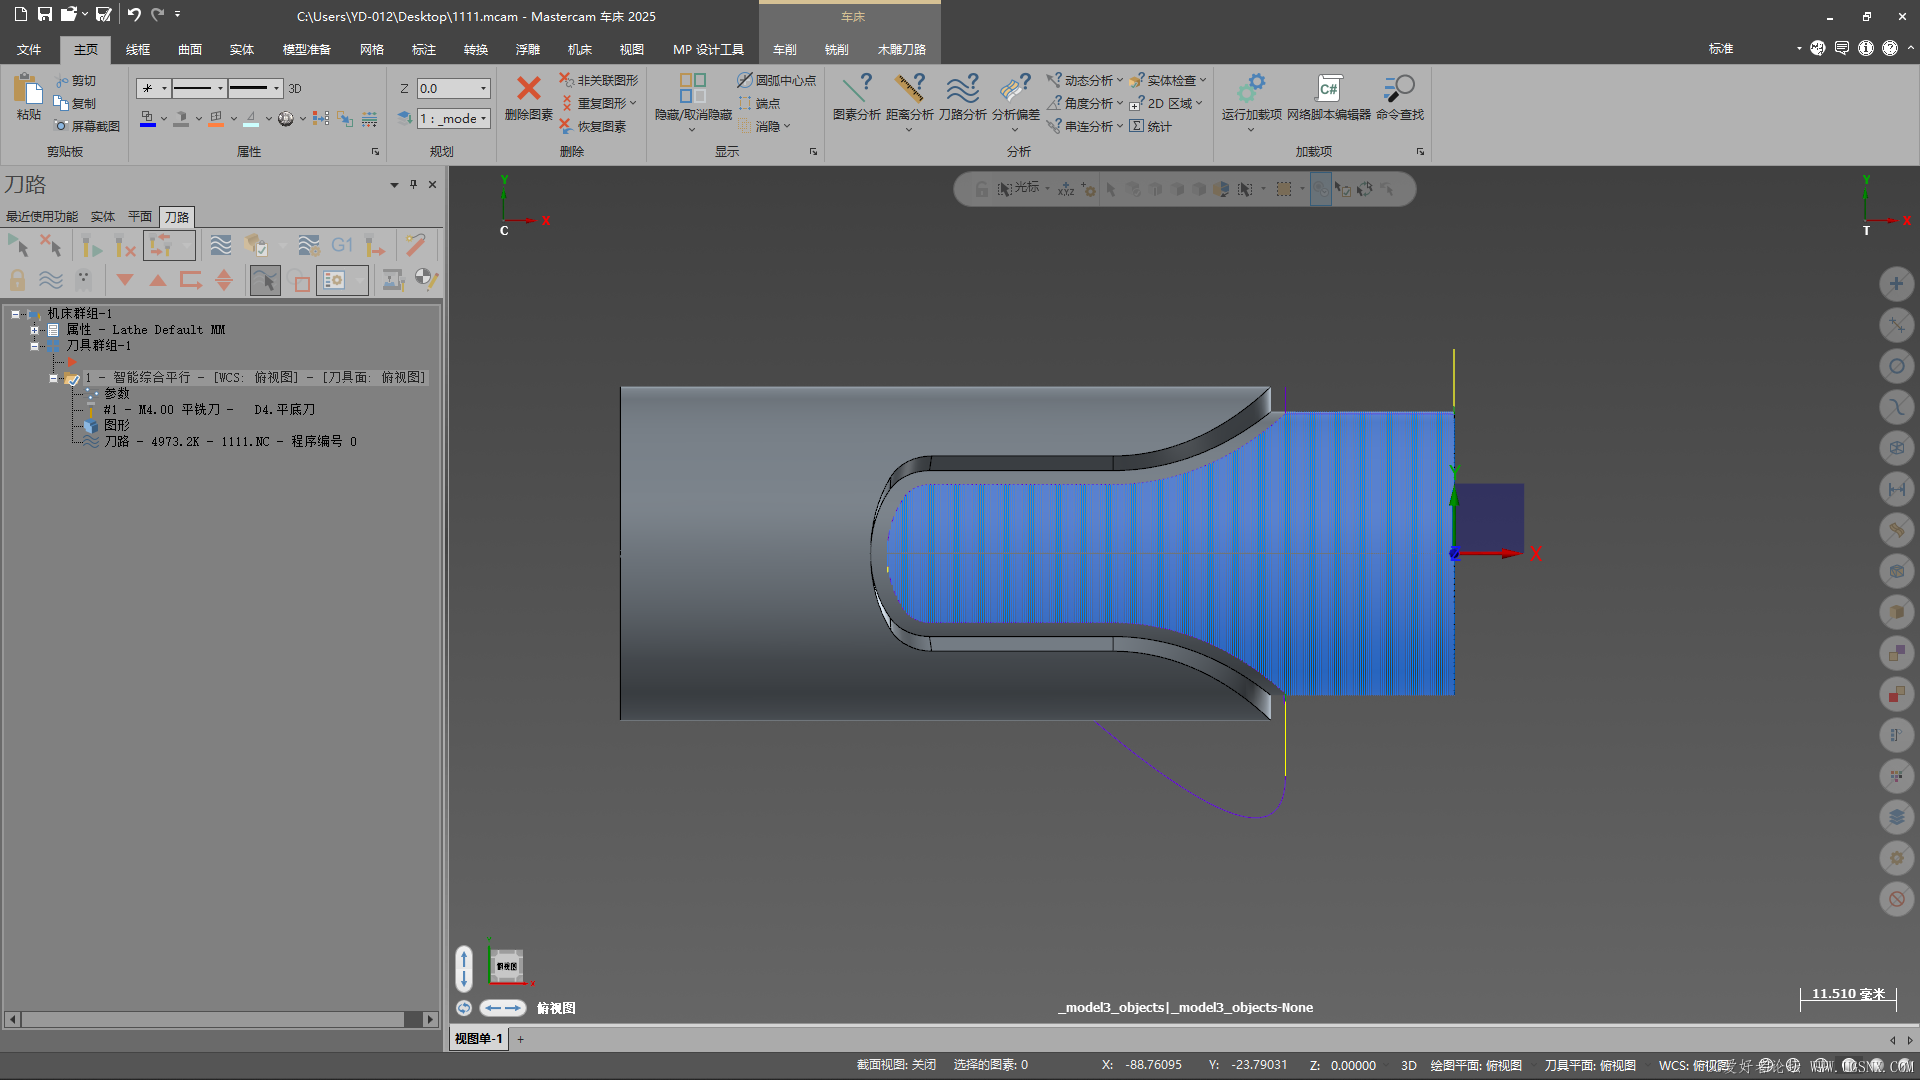This screenshot has height=1080, width=1920.
Task: Toggle the operation 1 folder checkmark
Action: point(72,378)
